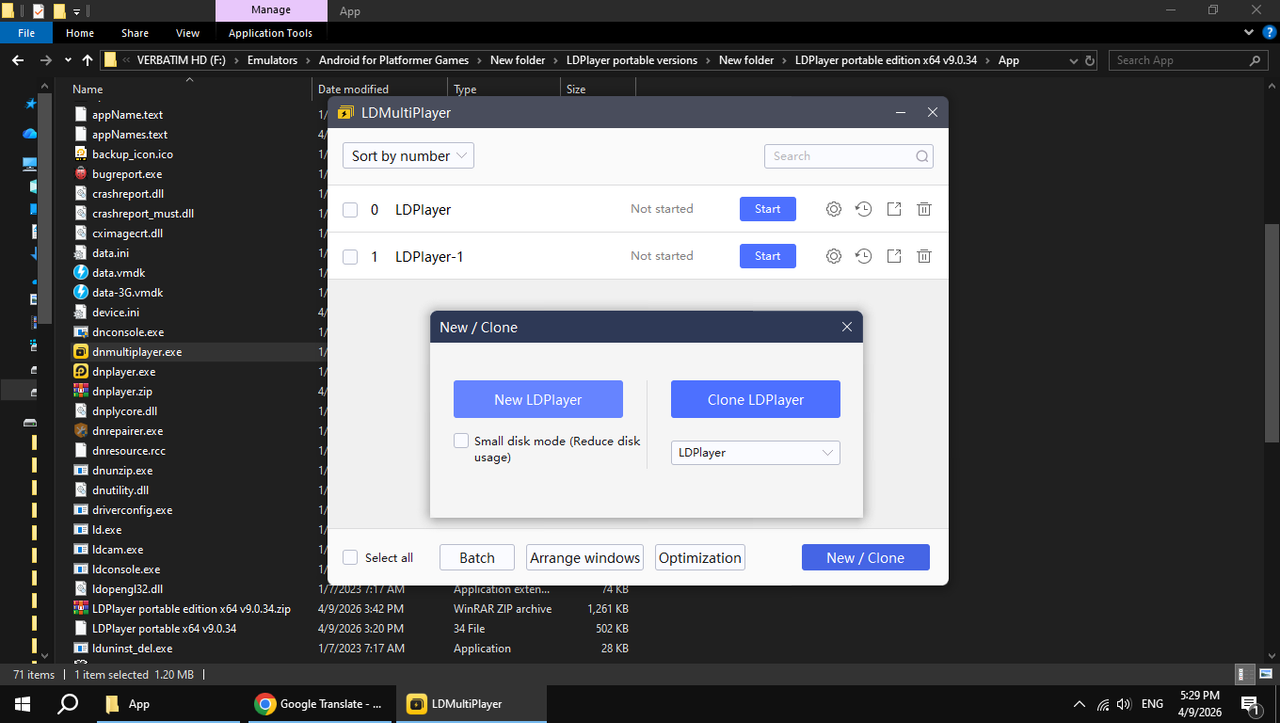Create desktop shortcut icon for LDPlayer row 0
The image size is (1280, 723).
coord(894,209)
